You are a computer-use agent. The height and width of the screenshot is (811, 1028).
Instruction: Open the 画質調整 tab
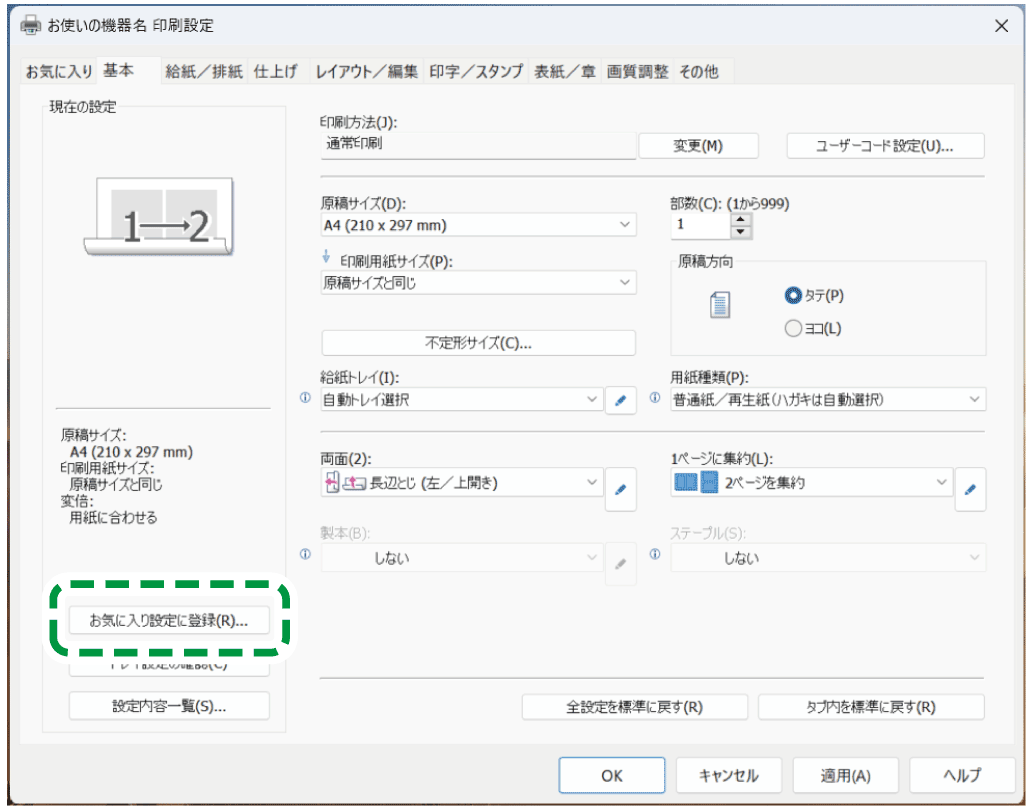pos(637,71)
